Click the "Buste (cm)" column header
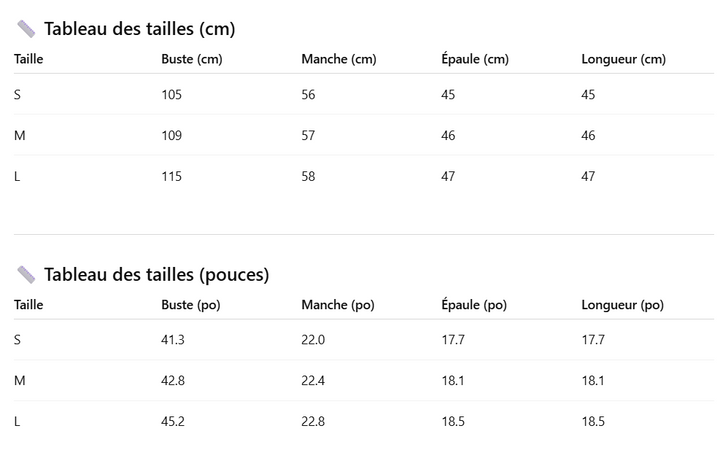720x450 pixels. tap(192, 59)
